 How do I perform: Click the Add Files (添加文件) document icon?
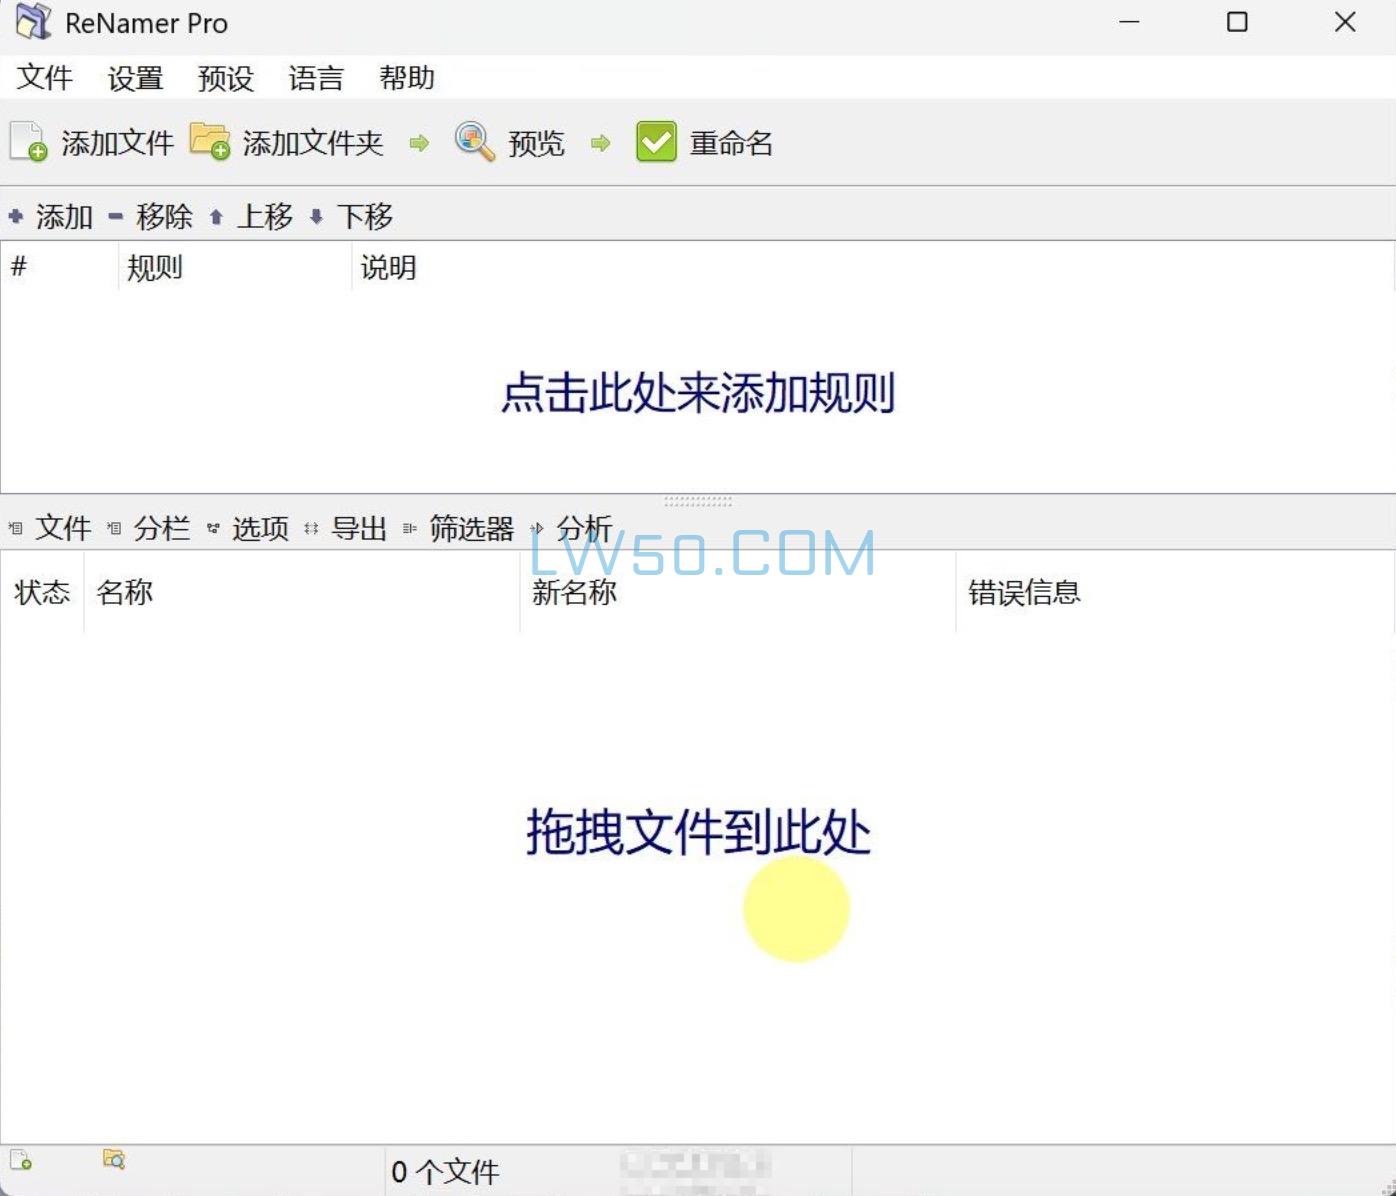29,142
